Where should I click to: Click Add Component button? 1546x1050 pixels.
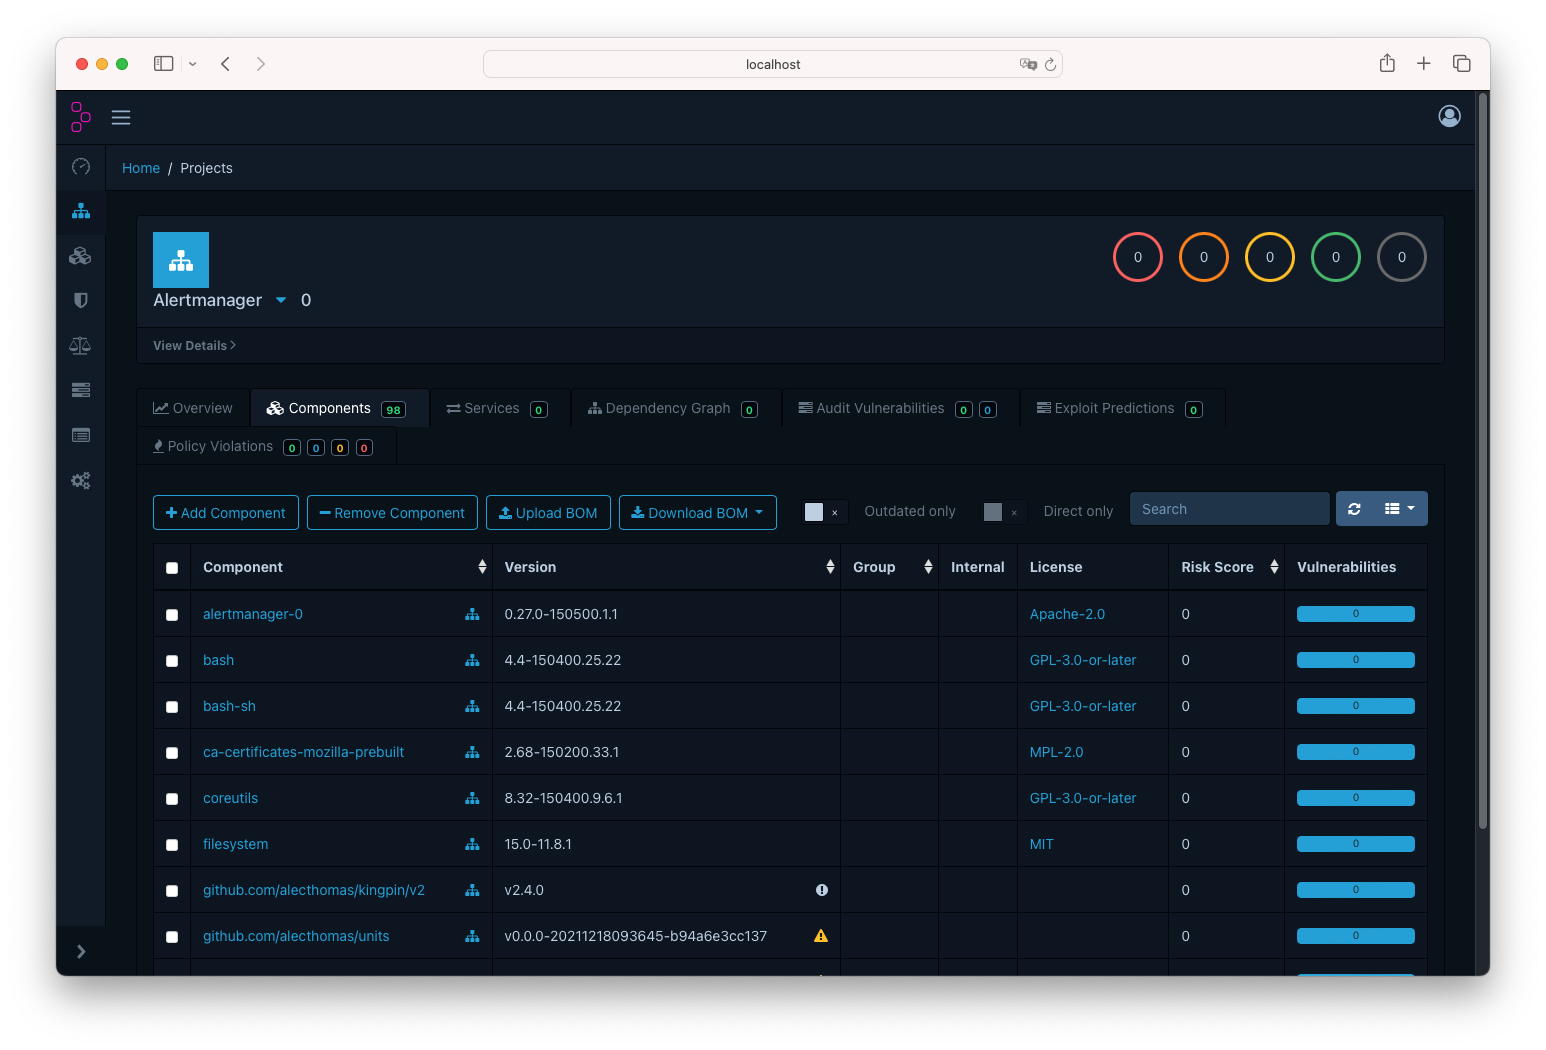coord(226,512)
